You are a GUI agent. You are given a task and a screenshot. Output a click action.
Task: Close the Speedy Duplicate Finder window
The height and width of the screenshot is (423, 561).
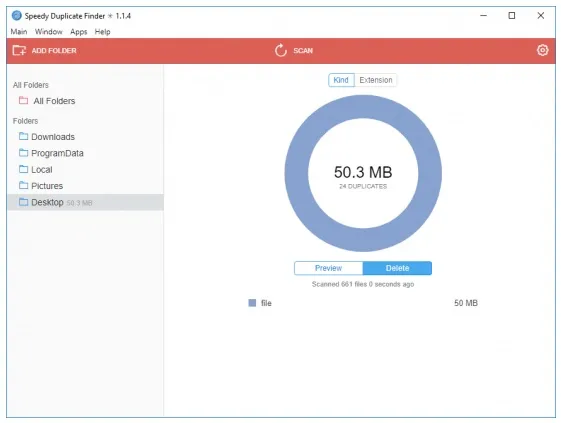[x=541, y=16]
